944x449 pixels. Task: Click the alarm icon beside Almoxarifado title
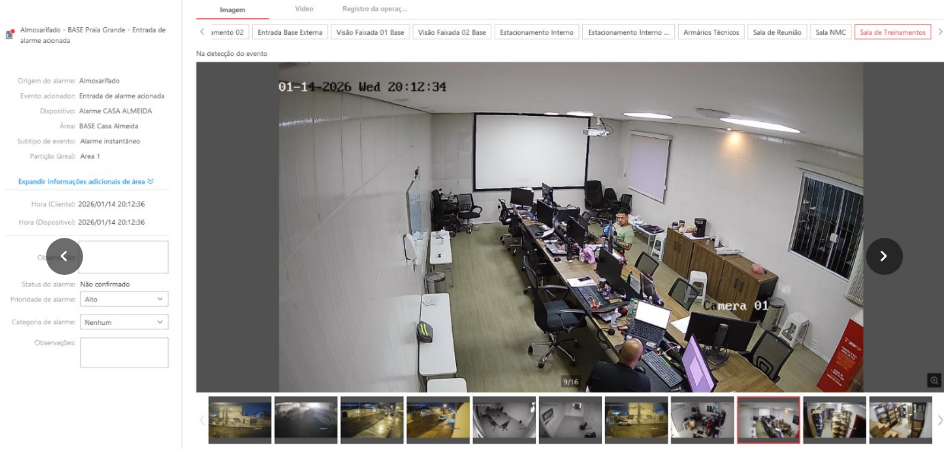tap(10, 35)
